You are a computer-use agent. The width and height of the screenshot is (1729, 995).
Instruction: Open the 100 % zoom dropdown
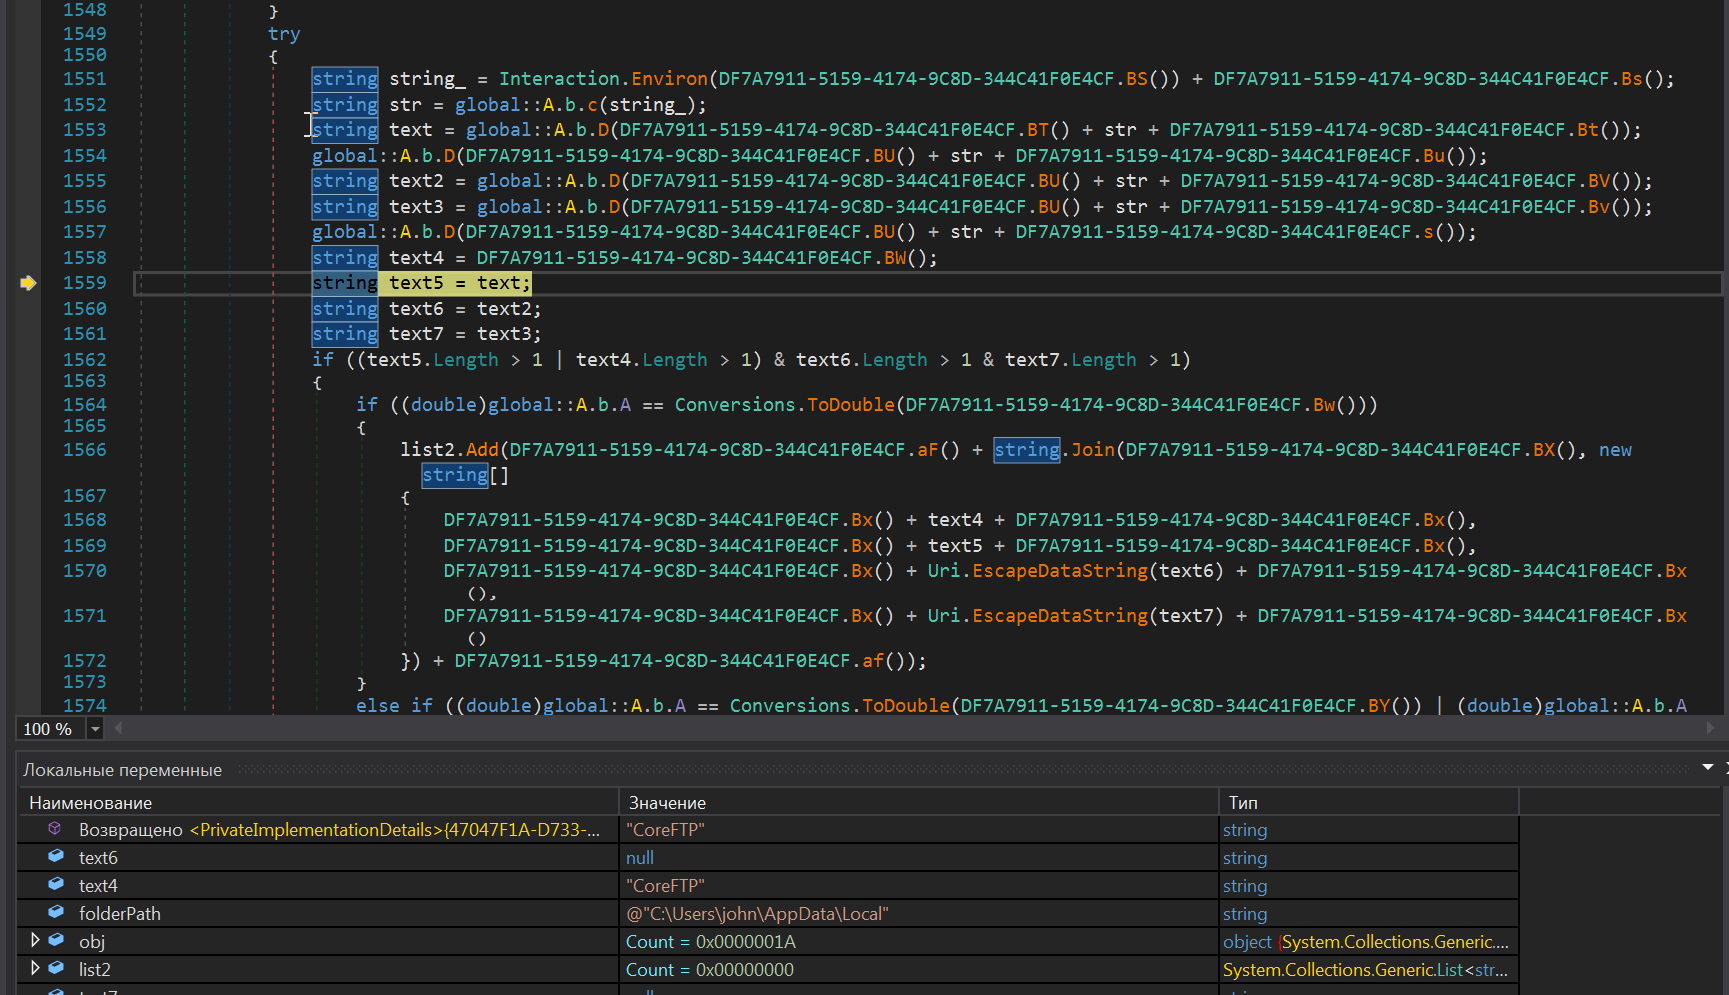(95, 729)
